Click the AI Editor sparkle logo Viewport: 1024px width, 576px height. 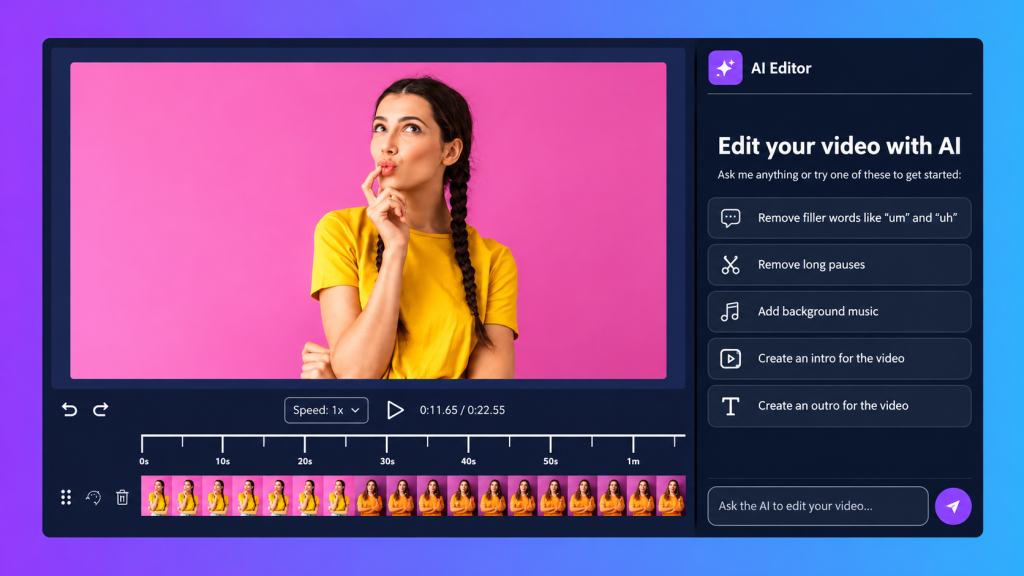tap(725, 68)
